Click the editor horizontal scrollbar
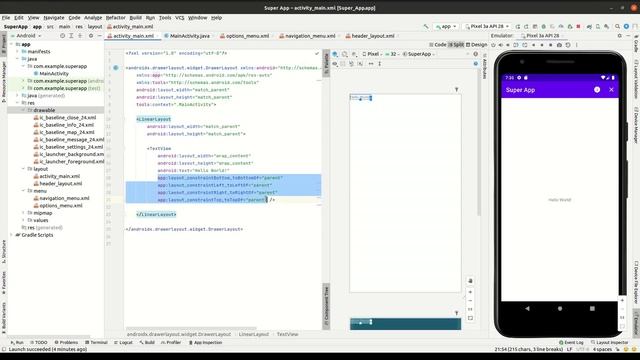 click(x=191, y=328)
